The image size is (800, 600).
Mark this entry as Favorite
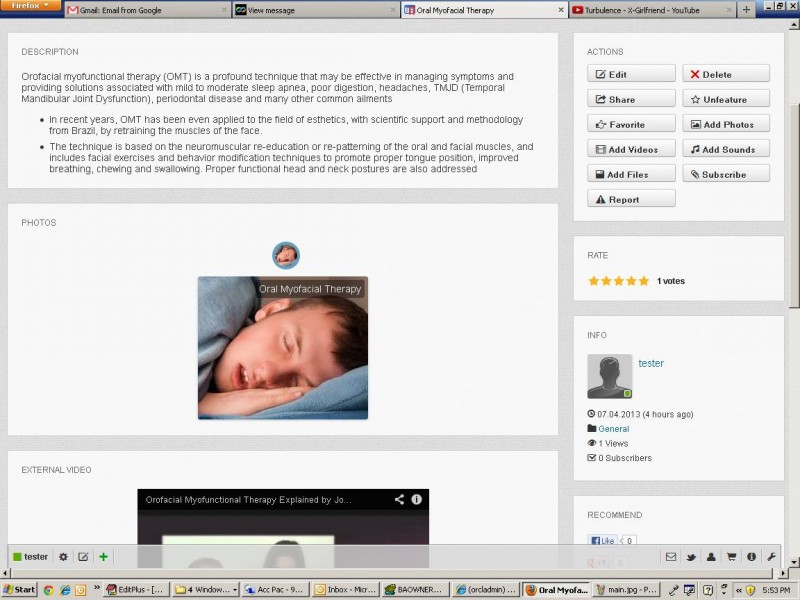click(631, 124)
